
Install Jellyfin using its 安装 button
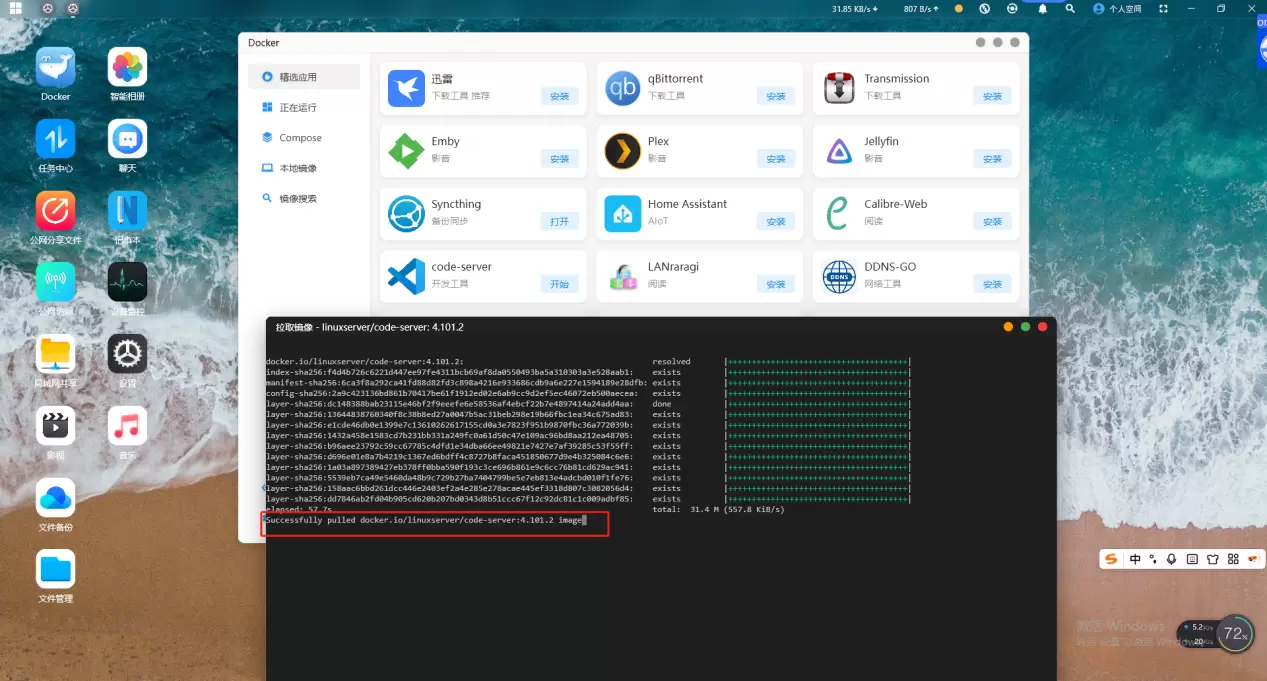[992, 159]
